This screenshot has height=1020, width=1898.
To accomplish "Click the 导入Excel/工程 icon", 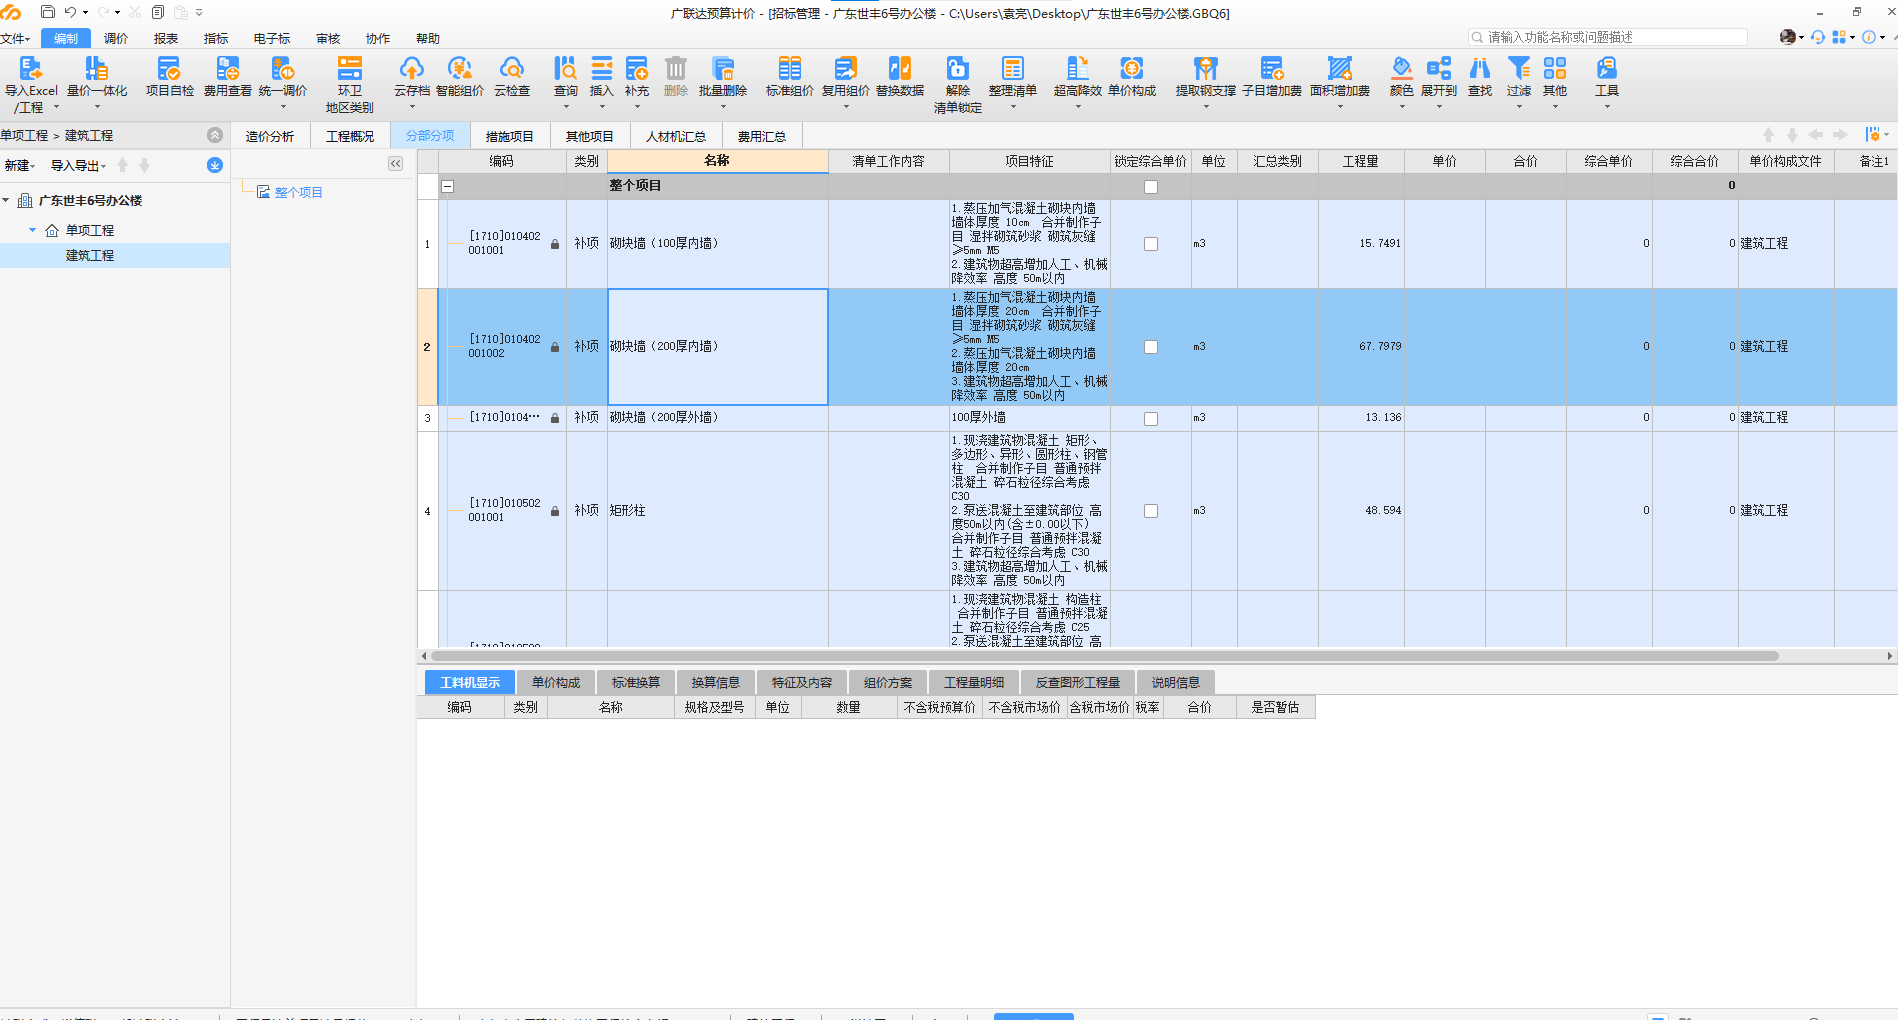I will (x=31, y=84).
